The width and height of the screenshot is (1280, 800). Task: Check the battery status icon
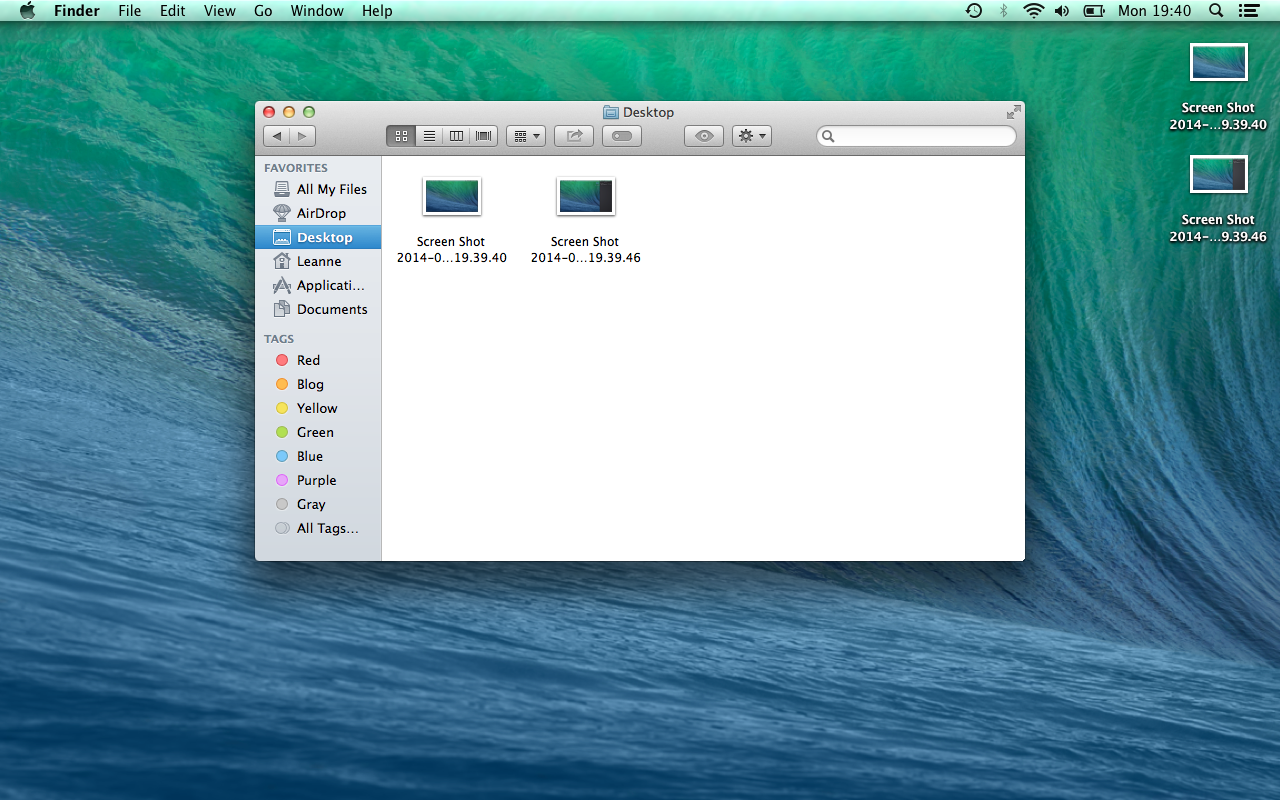pyautogui.click(x=1094, y=11)
